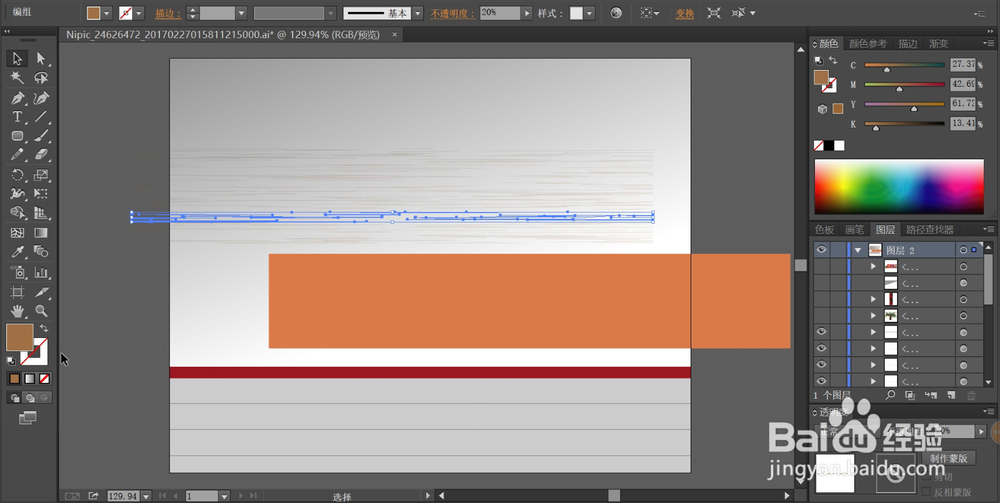Viewport: 1000px width, 503px height.
Task: Delete selection with Layers trash icon
Action: tap(971, 396)
